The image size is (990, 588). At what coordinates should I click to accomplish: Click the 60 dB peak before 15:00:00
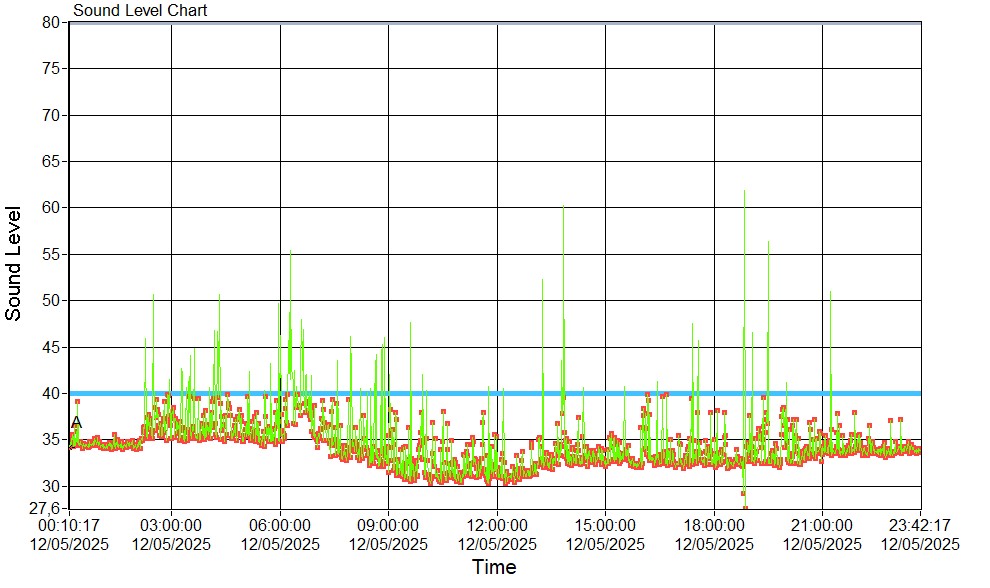563,206
